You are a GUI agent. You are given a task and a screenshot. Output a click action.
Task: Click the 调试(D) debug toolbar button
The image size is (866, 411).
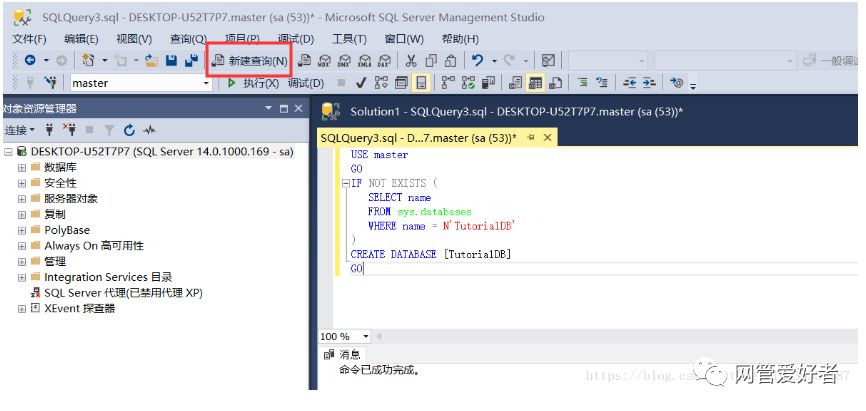305,83
